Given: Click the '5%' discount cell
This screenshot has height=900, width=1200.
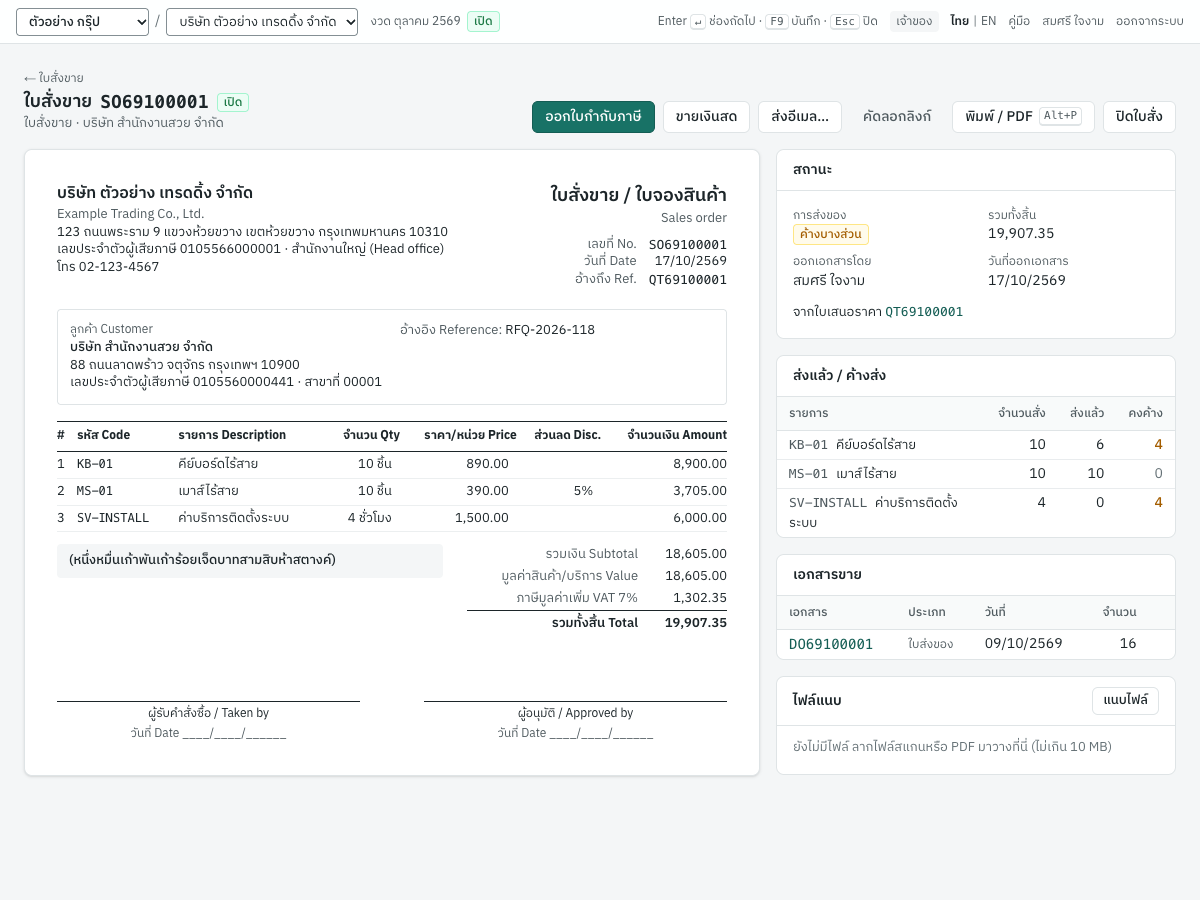Looking at the screenshot, I should [583, 491].
